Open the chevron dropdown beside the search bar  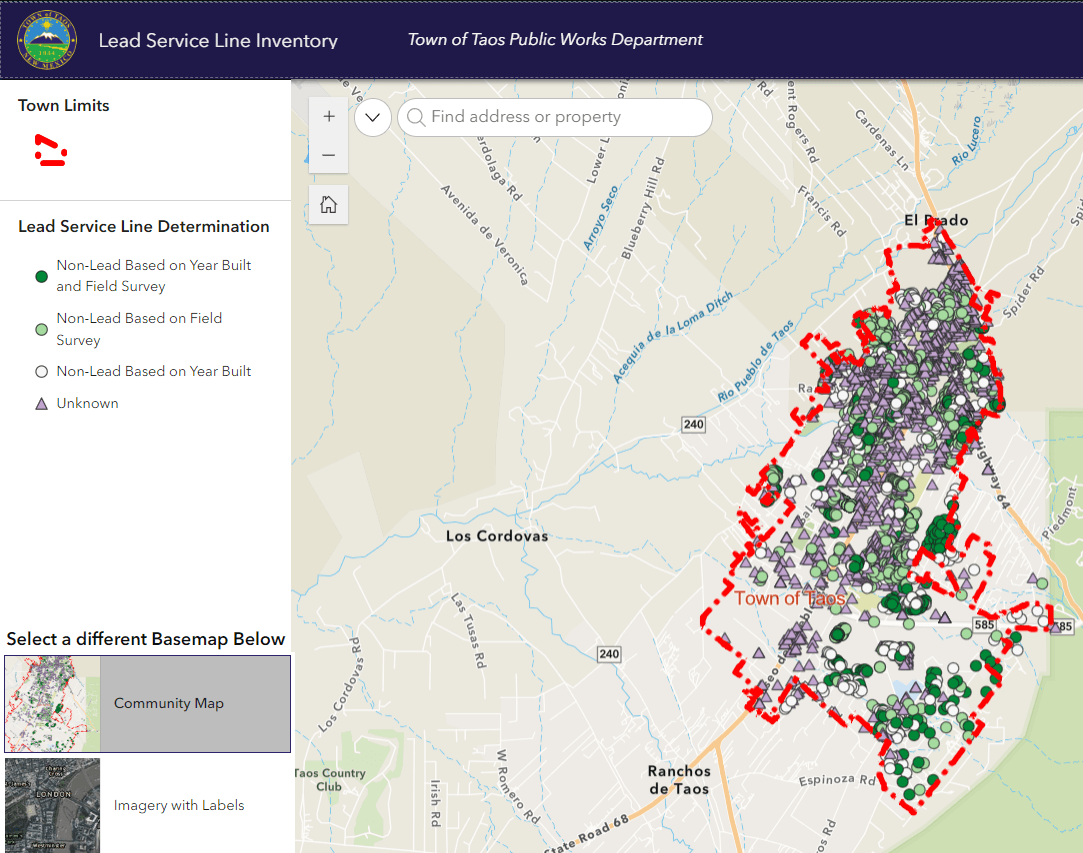[x=372, y=117]
